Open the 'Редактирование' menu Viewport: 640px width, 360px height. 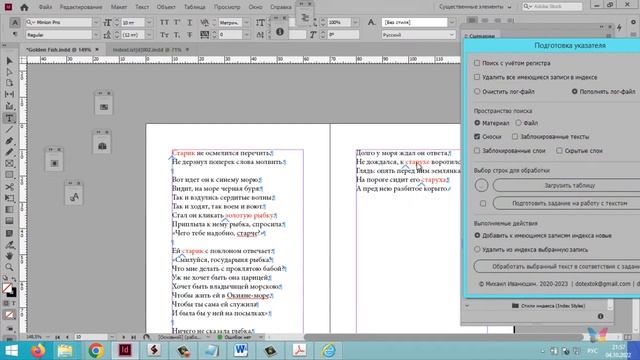click(x=81, y=7)
